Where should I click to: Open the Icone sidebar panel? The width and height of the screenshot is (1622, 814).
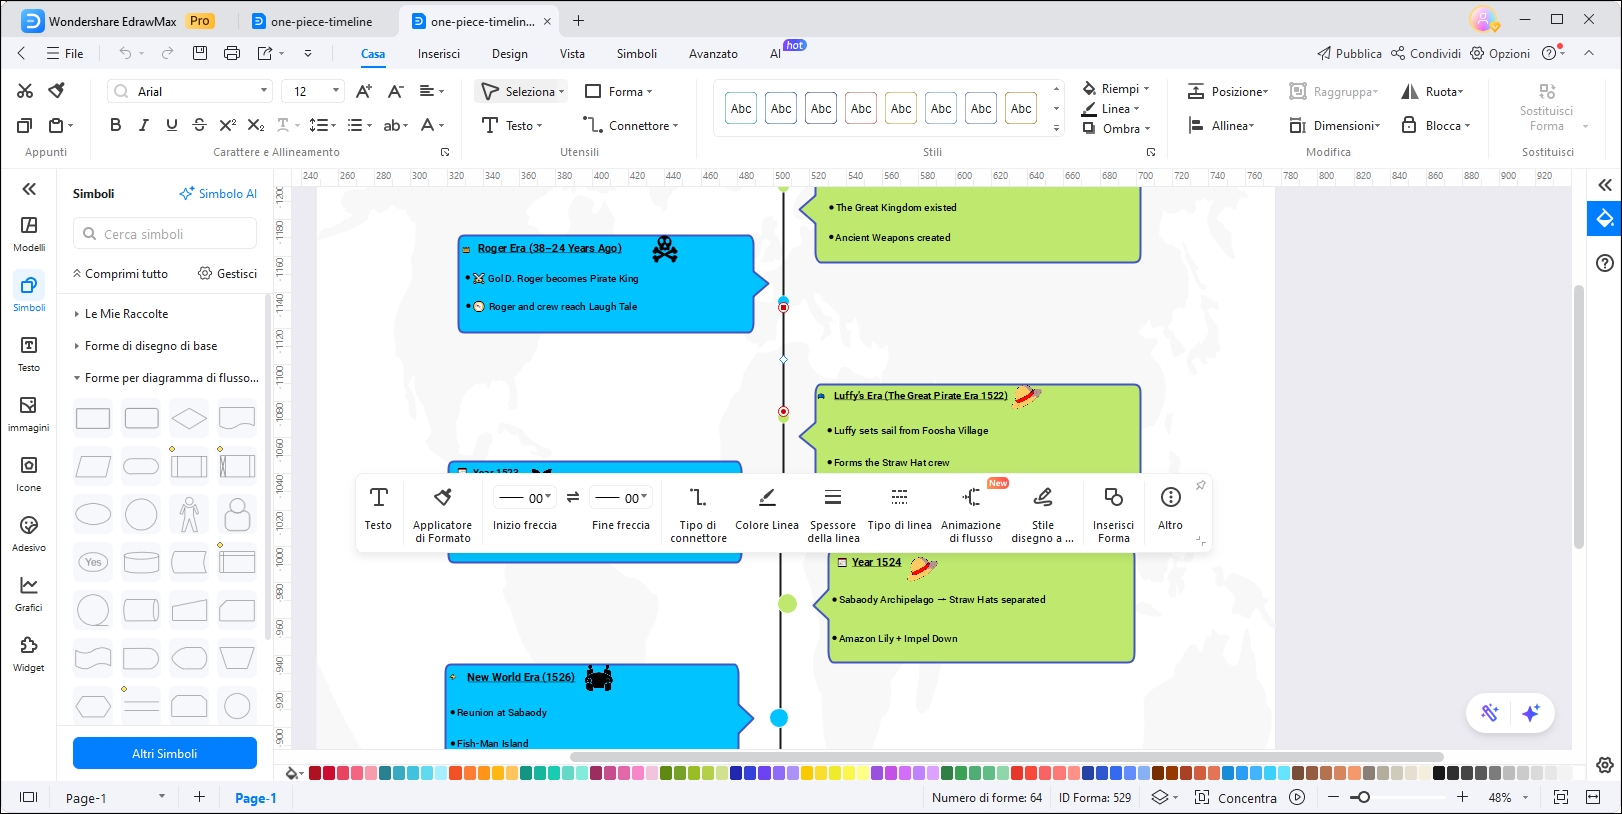point(29,474)
